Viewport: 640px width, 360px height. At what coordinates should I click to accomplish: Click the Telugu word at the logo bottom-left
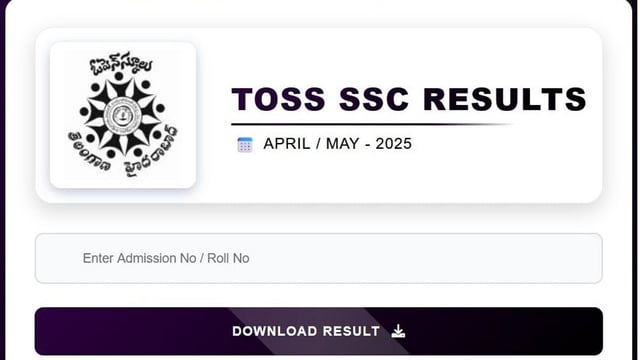(x=89, y=151)
